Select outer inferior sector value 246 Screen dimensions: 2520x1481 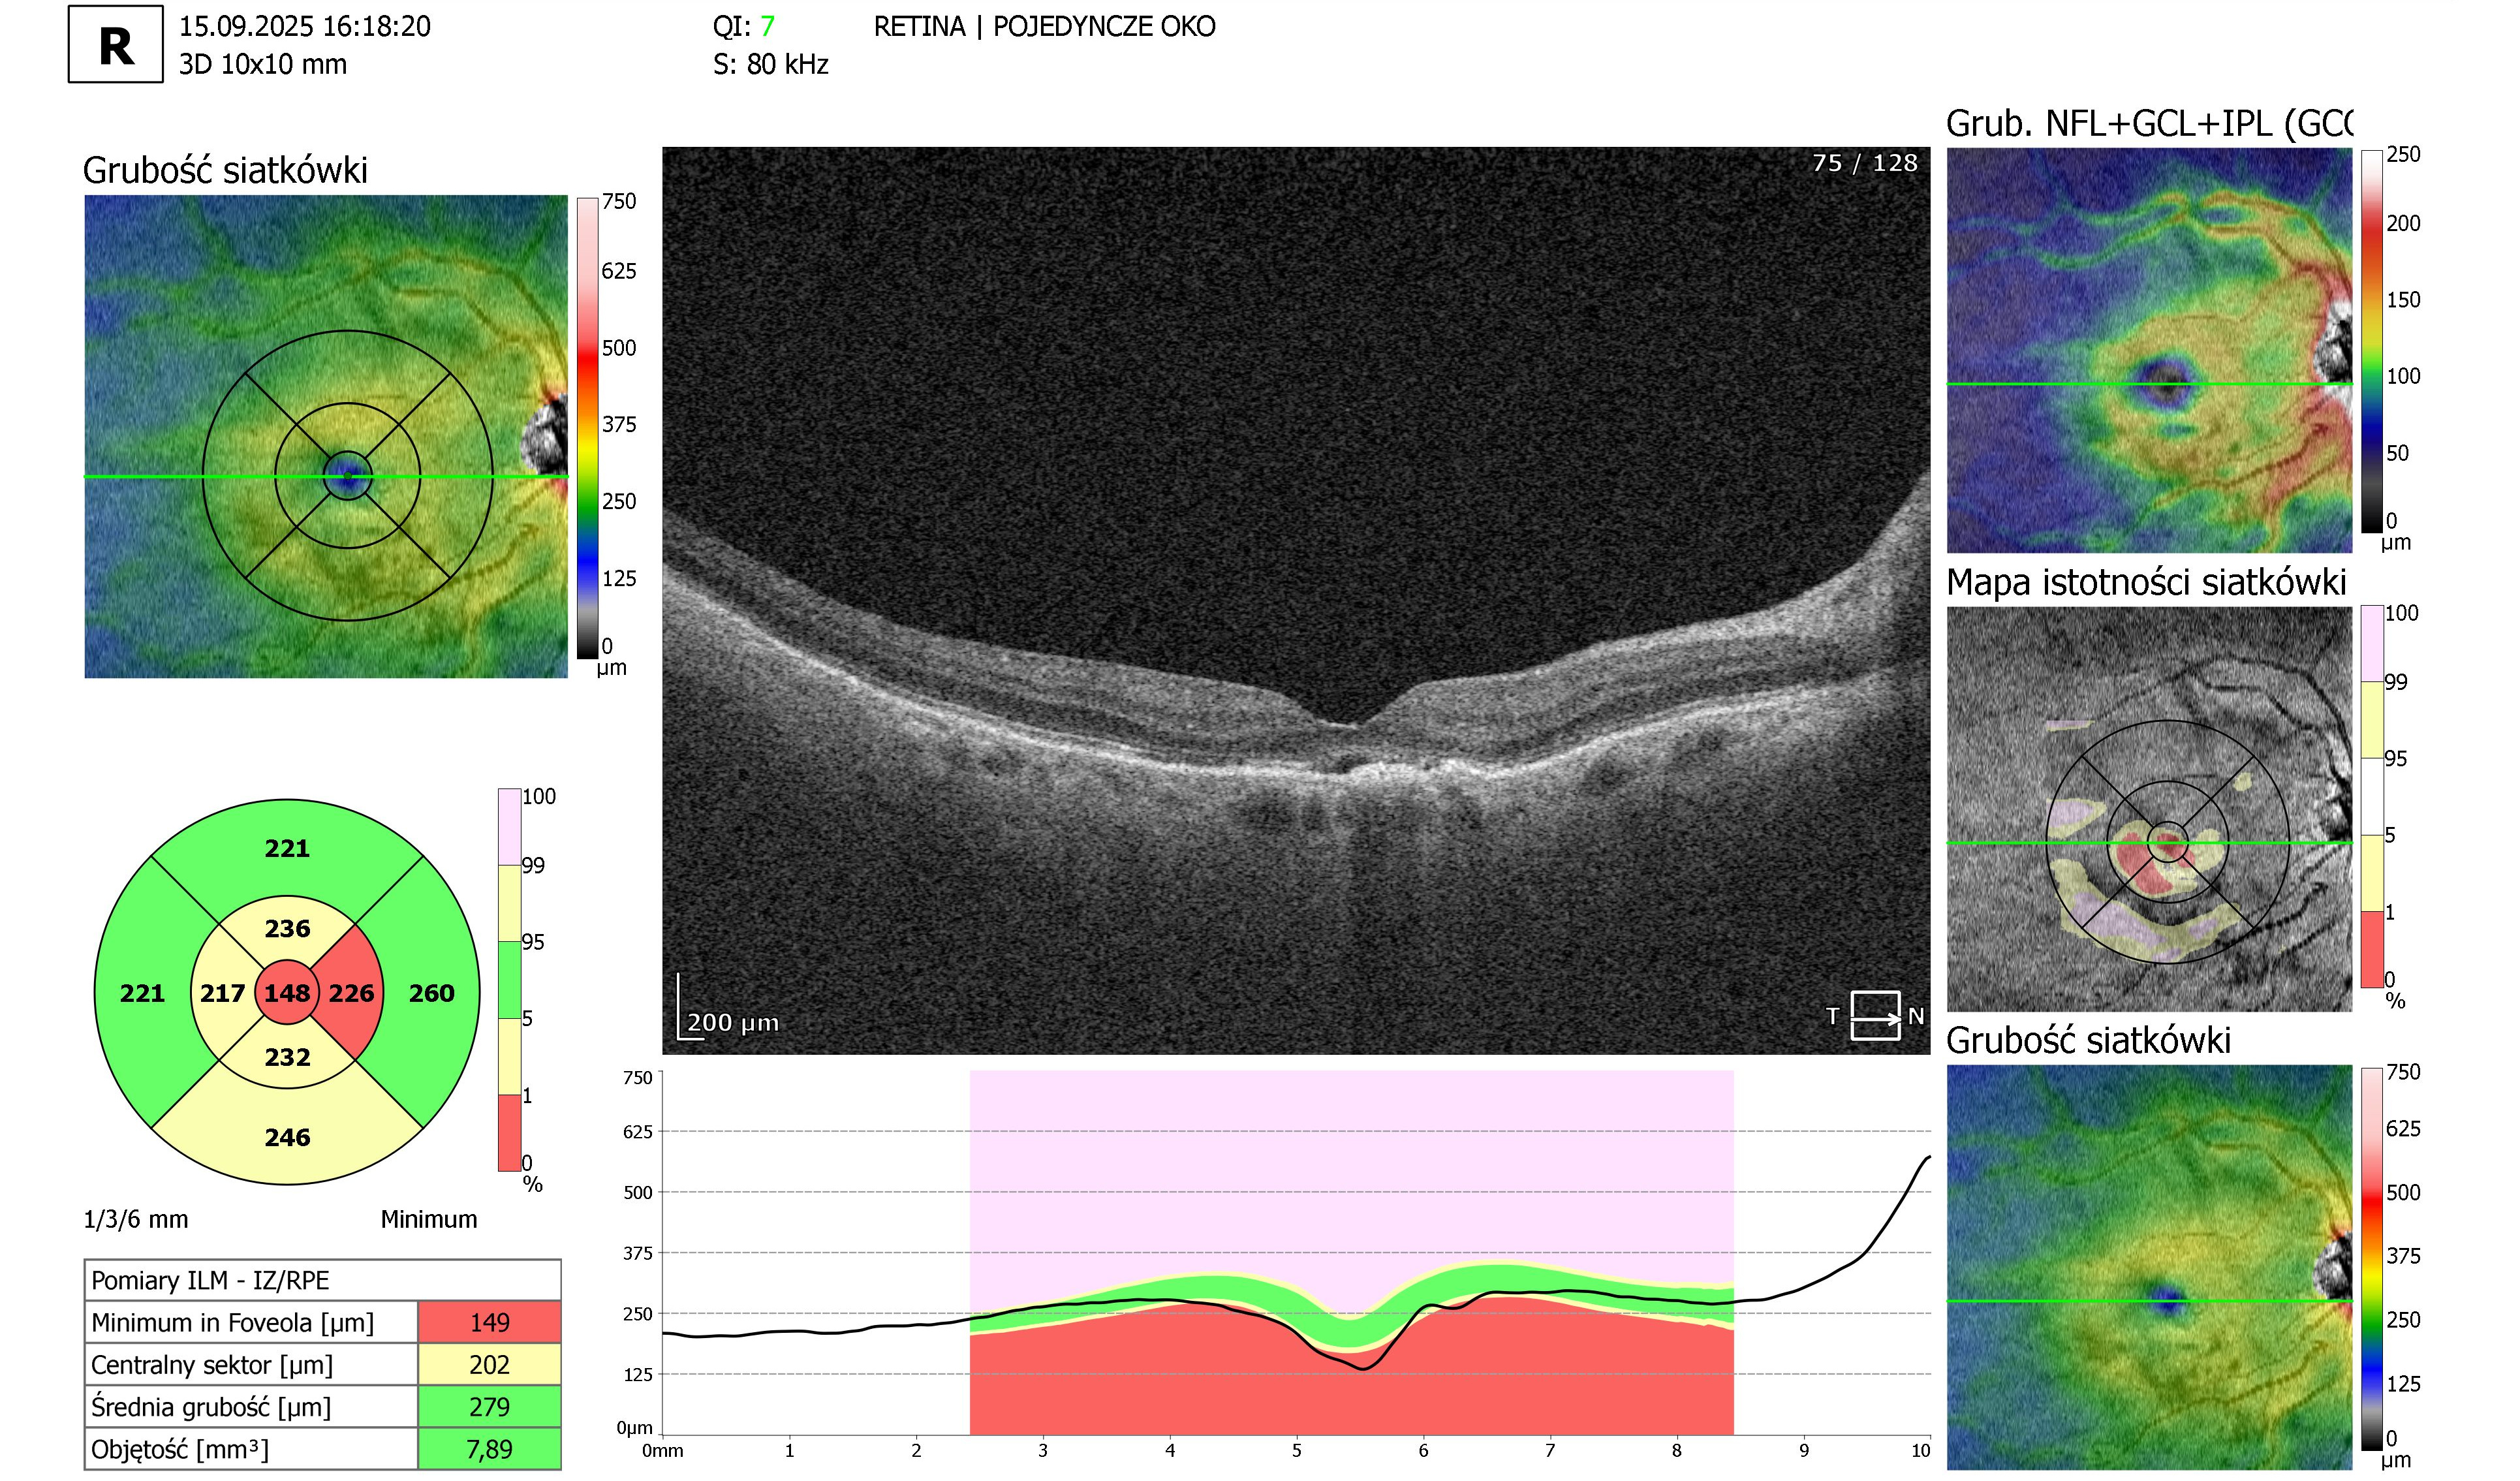click(287, 1137)
